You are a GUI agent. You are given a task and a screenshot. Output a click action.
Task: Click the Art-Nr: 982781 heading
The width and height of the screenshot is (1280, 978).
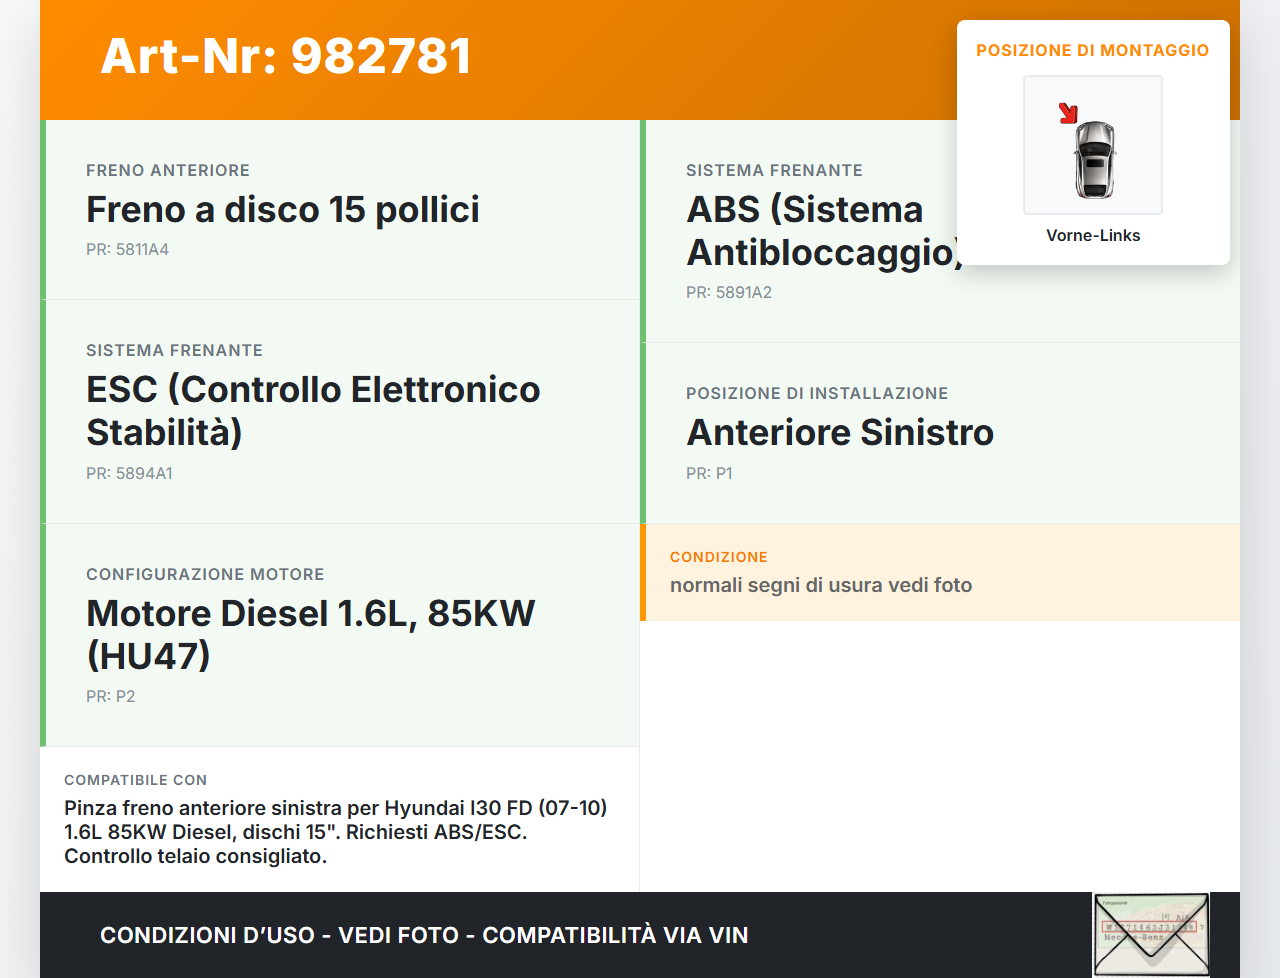285,57
